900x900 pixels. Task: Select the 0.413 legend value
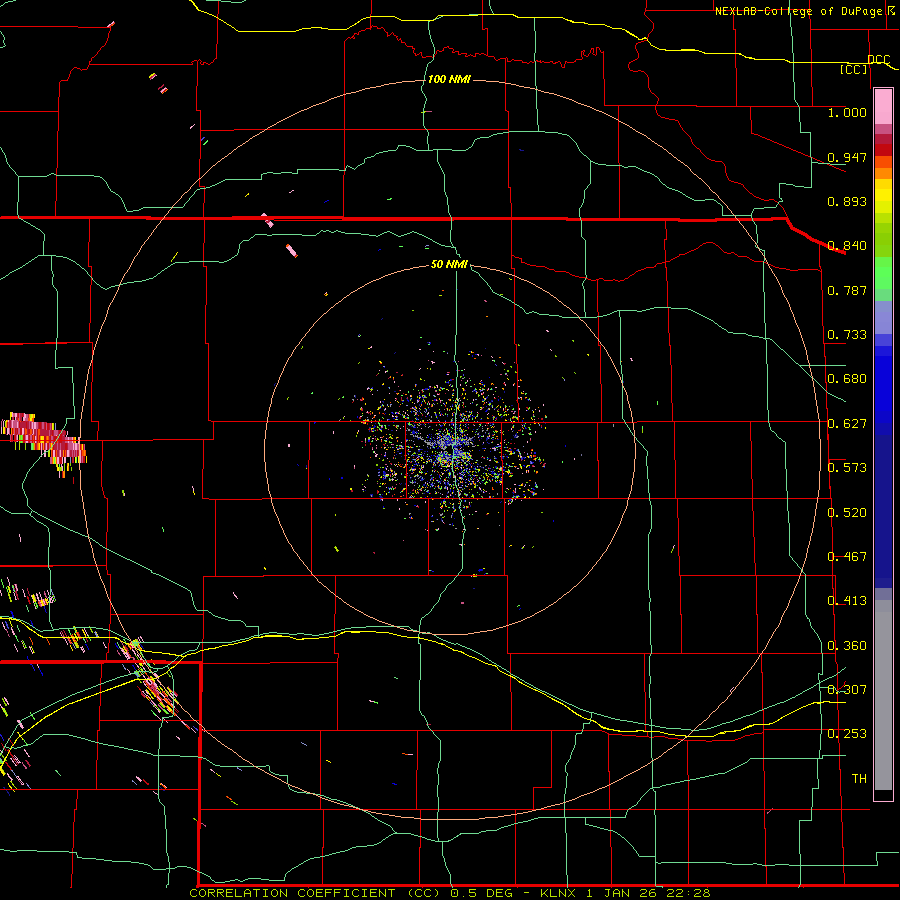(847, 601)
